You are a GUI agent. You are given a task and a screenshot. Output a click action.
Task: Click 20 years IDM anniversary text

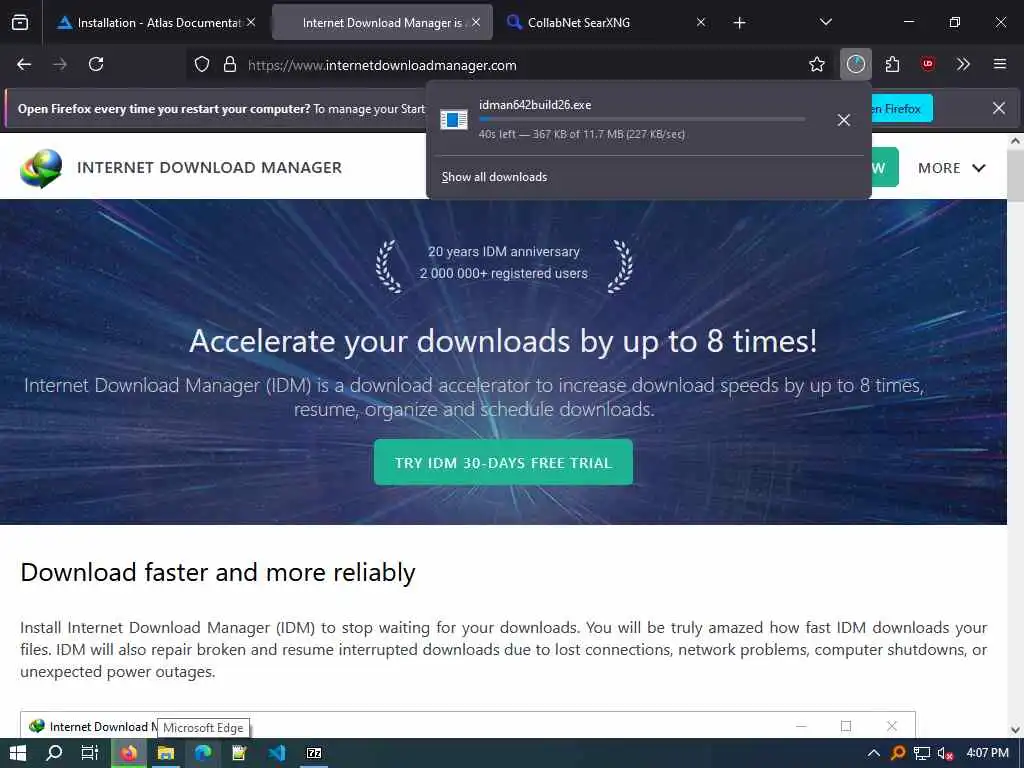(504, 251)
